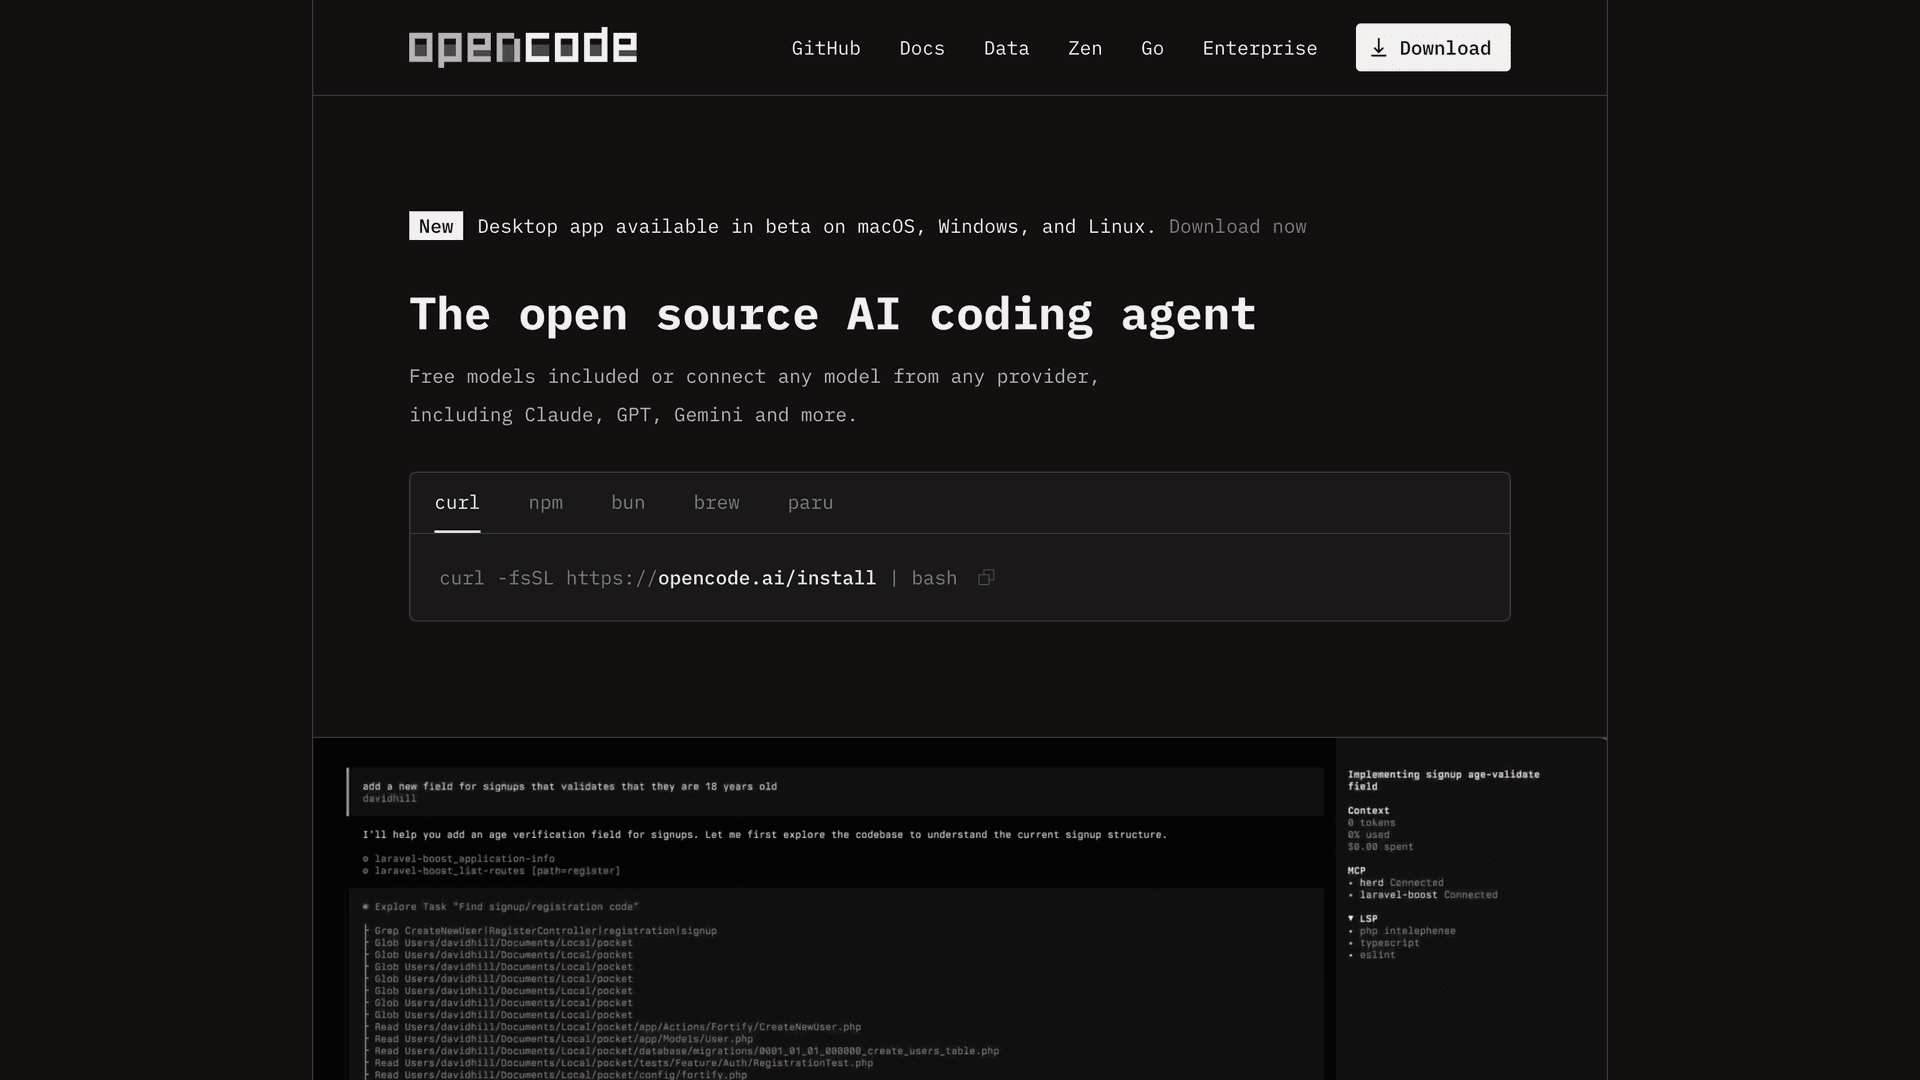
Task: Open the GitHub link
Action: (x=826, y=48)
